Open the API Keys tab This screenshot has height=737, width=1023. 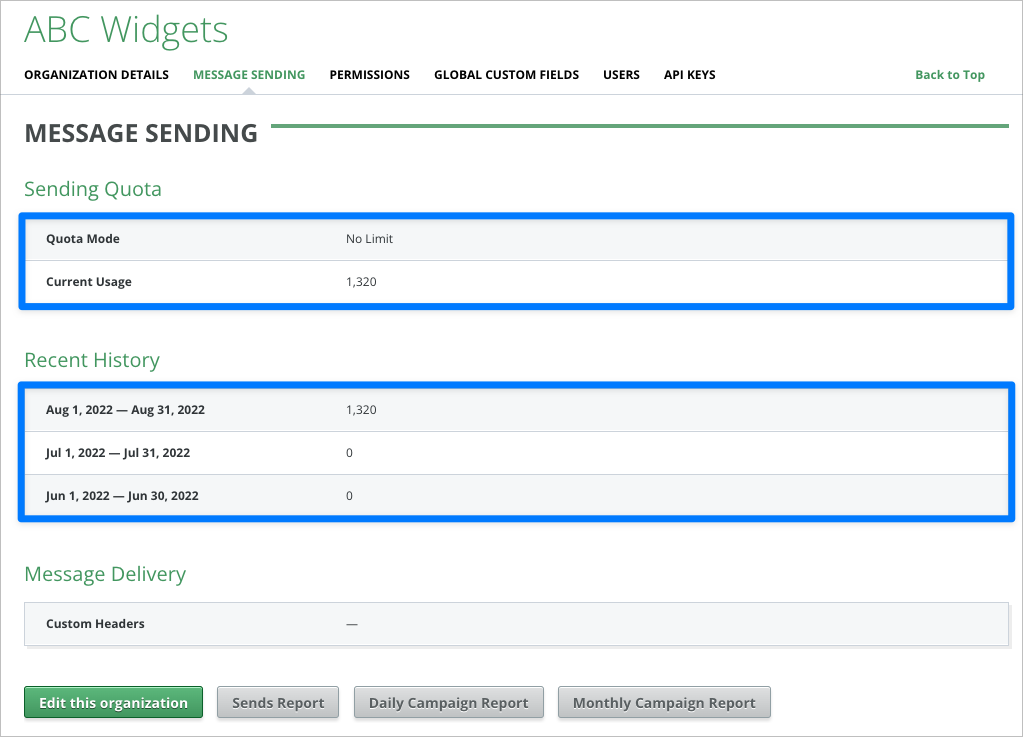pyautogui.click(x=689, y=75)
